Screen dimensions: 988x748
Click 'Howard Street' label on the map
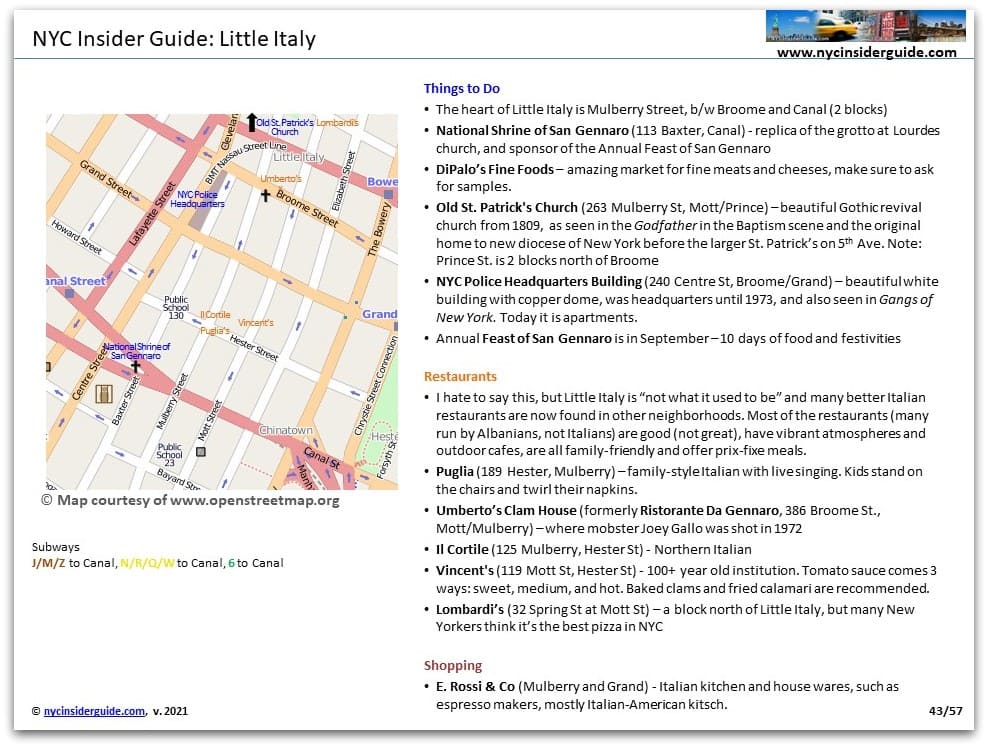coord(76,237)
